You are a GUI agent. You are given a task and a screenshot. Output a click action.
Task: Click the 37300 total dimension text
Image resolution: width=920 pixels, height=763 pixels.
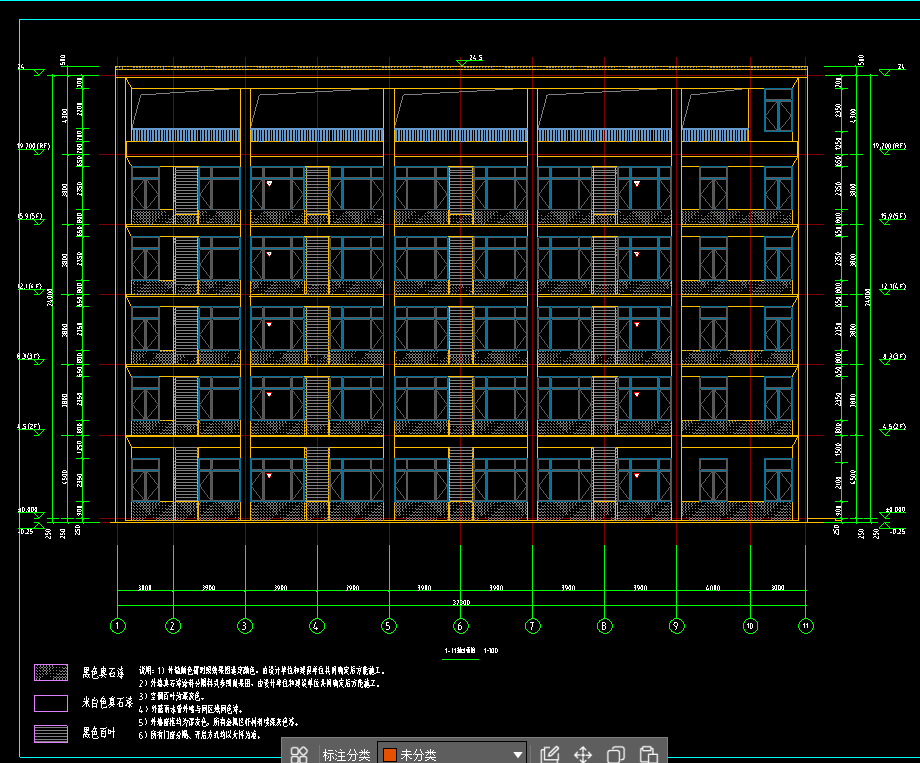tap(460, 603)
